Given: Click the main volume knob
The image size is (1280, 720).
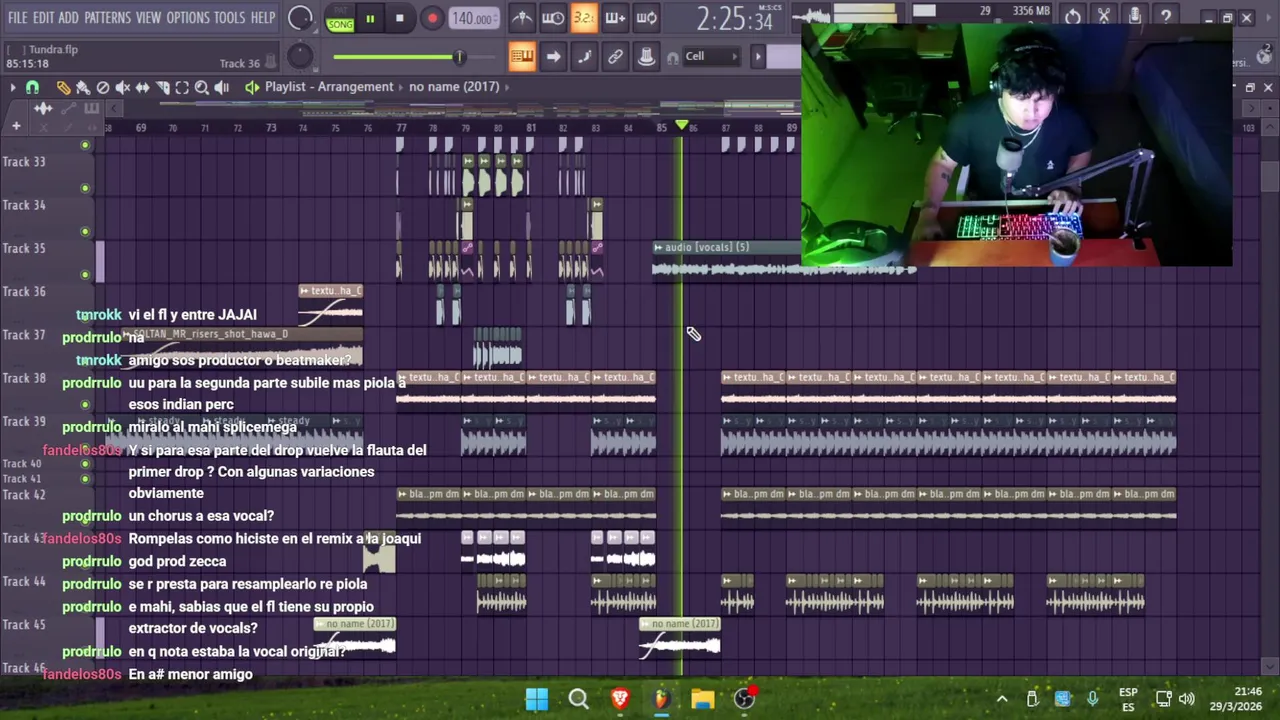Looking at the screenshot, I should 300,18.
